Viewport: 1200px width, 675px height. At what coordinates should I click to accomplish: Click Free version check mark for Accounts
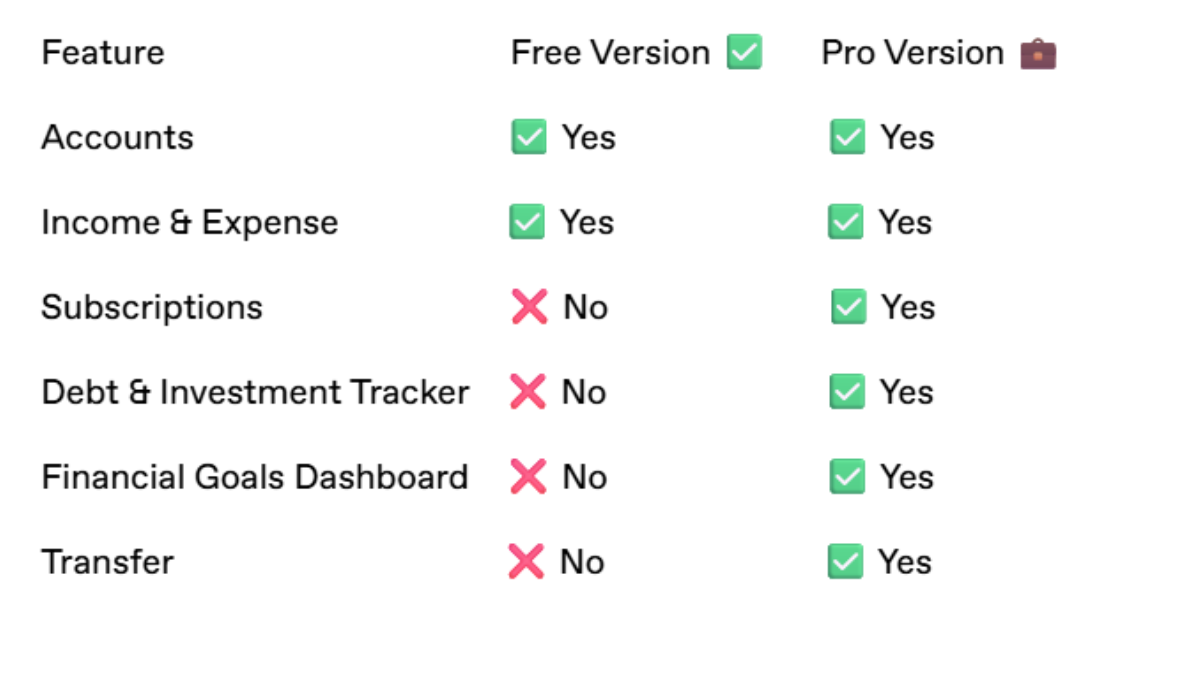[x=529, y=137]
